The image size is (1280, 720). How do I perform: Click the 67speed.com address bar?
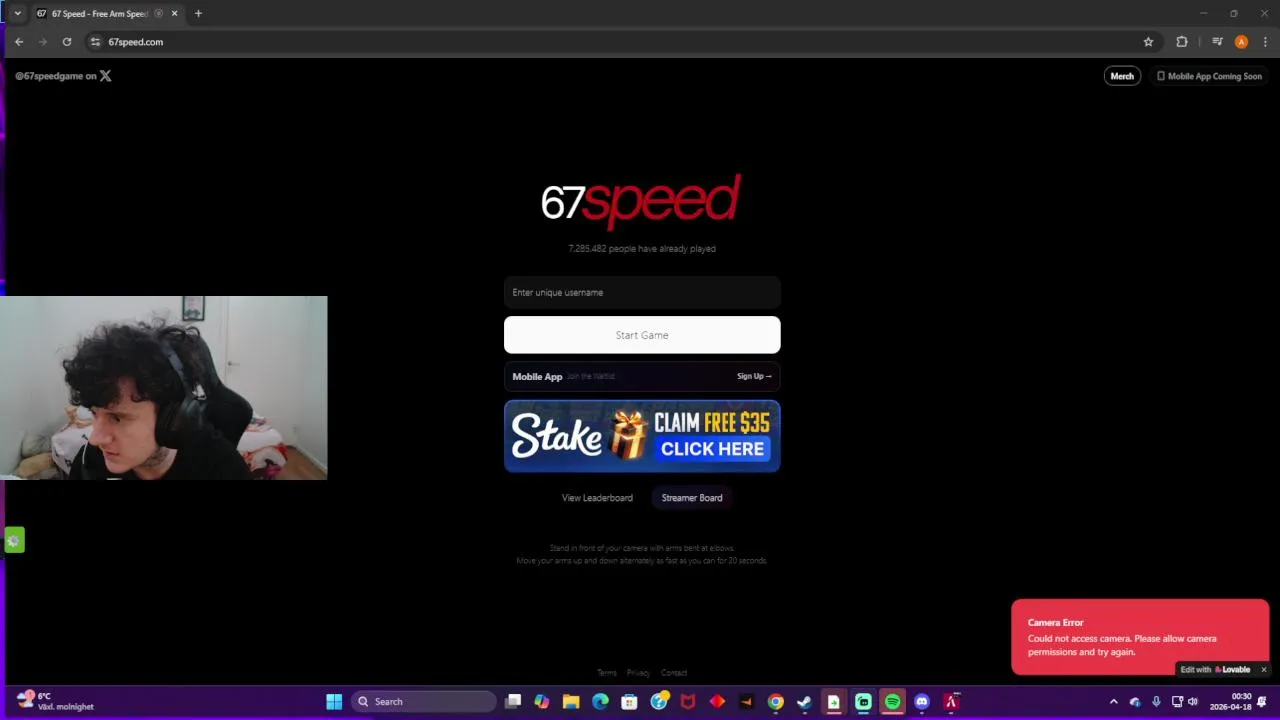point(620,42)
